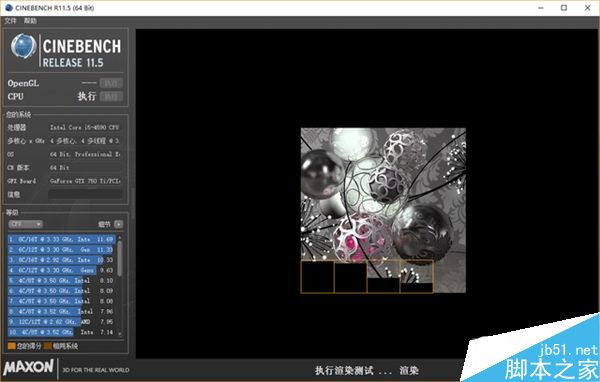Click the CPU run button
Screen dimensions: 600x382
point(111,96)
